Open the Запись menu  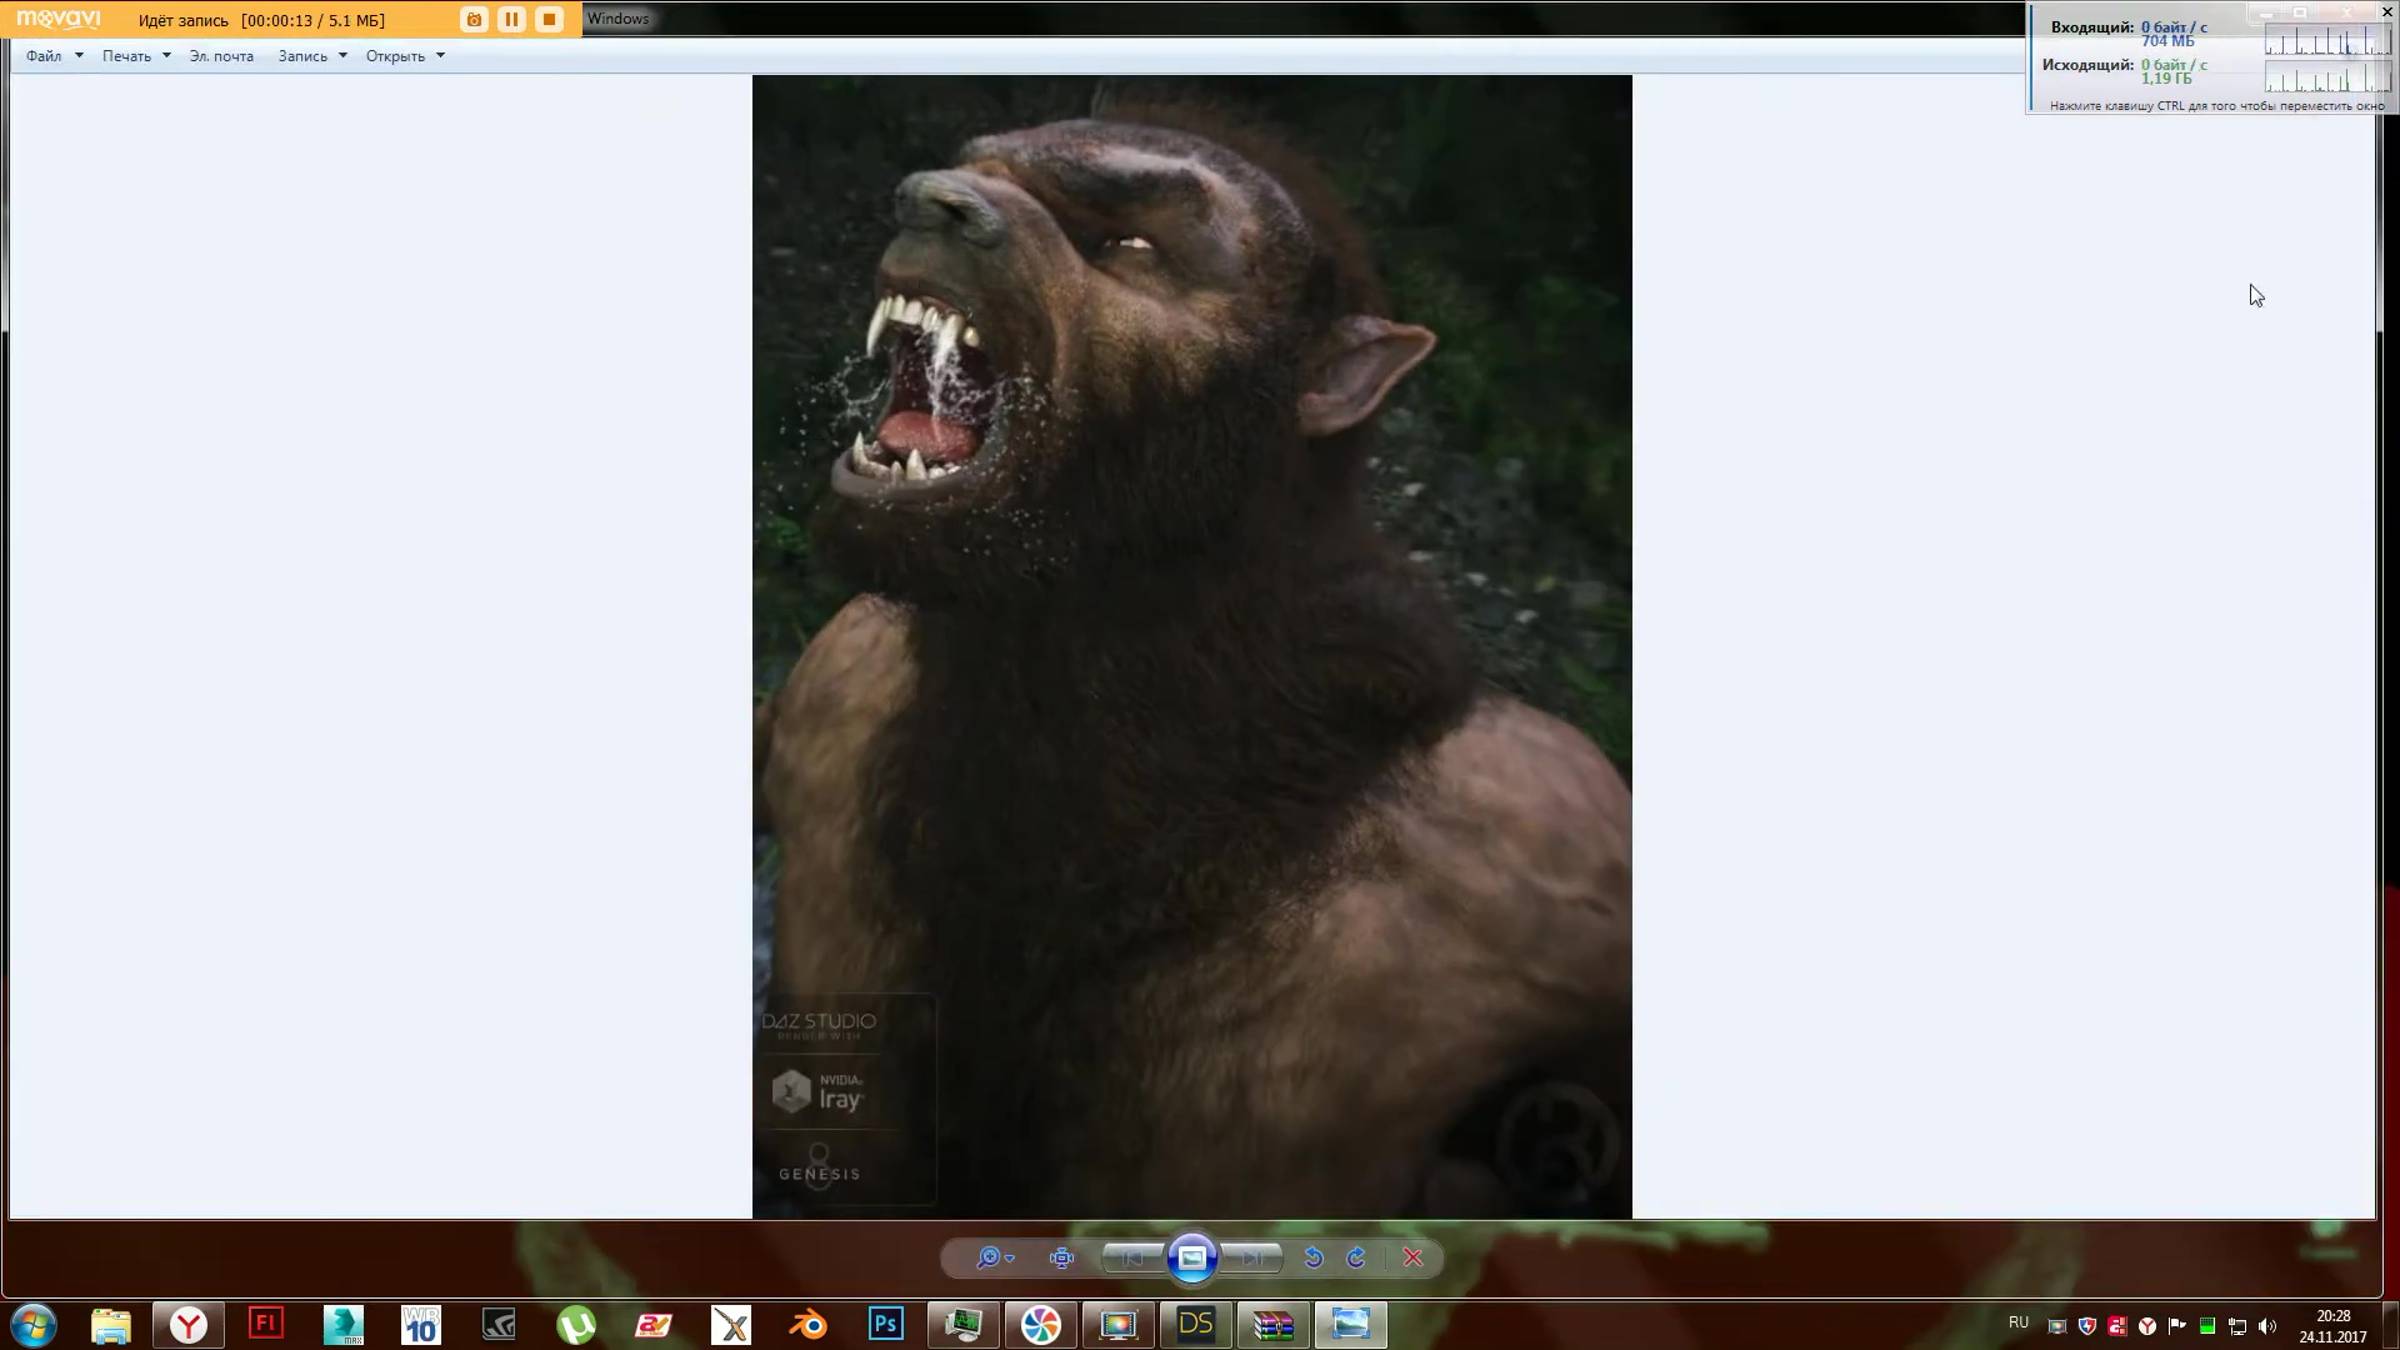(312, 56)
